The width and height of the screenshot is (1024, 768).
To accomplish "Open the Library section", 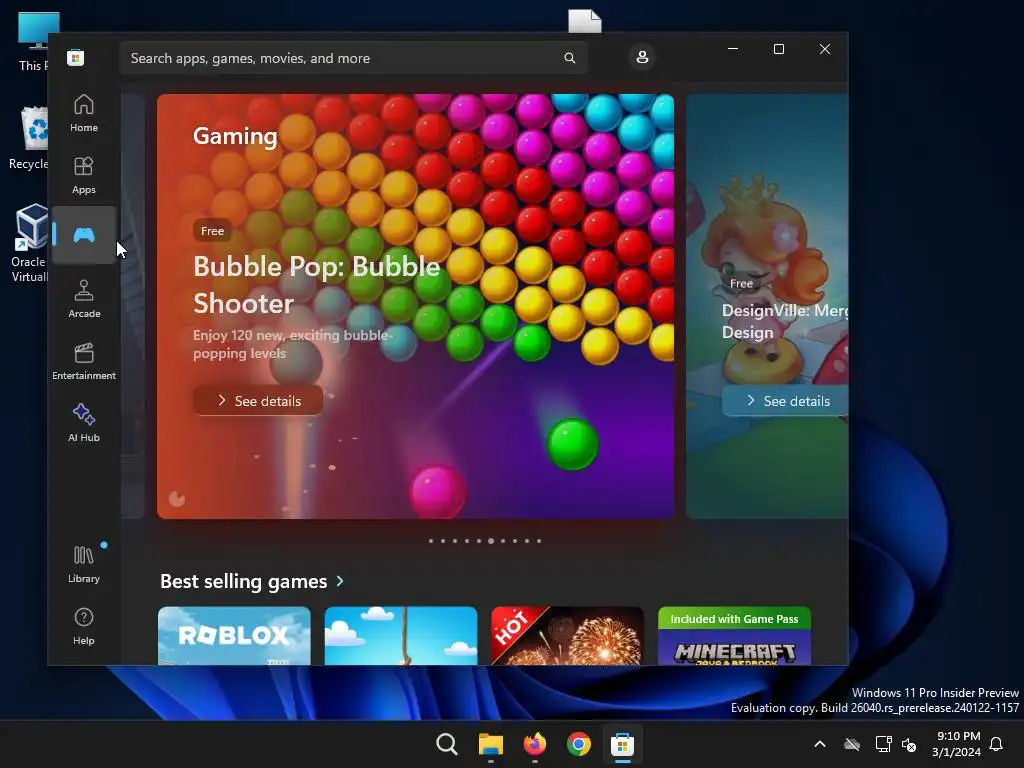I will 84,564.
